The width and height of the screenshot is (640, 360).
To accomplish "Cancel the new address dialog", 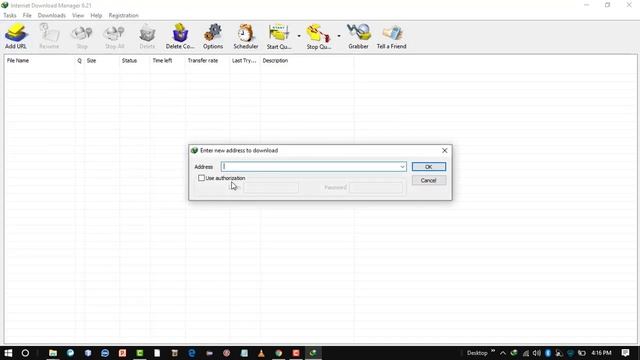I will pyautogui.click(x=429, y=180).
